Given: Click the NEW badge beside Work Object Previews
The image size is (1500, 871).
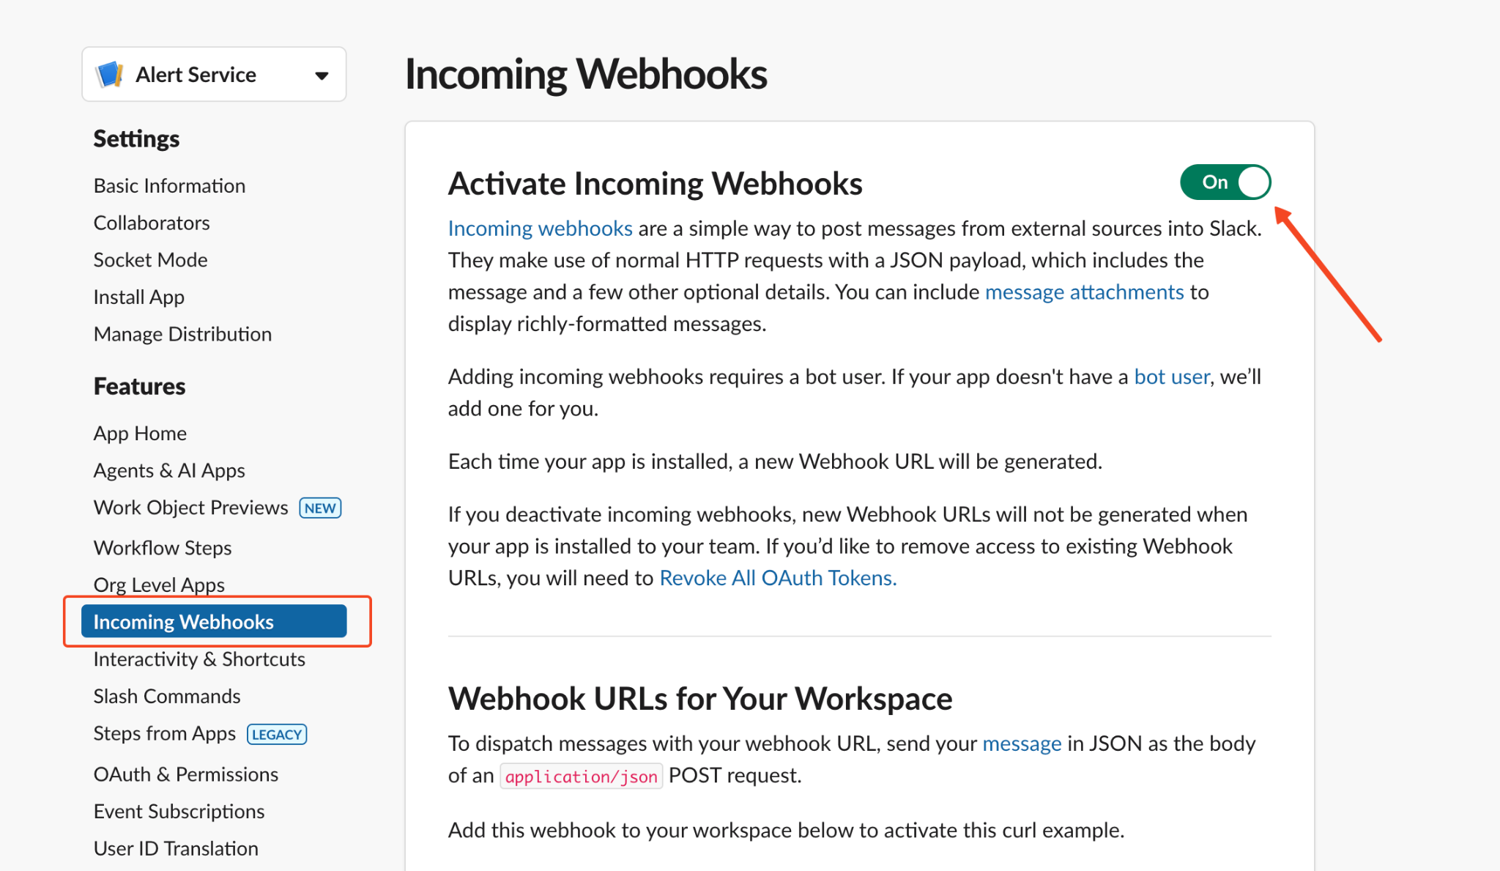Looking at the screenshot, I should click(320, 508).
